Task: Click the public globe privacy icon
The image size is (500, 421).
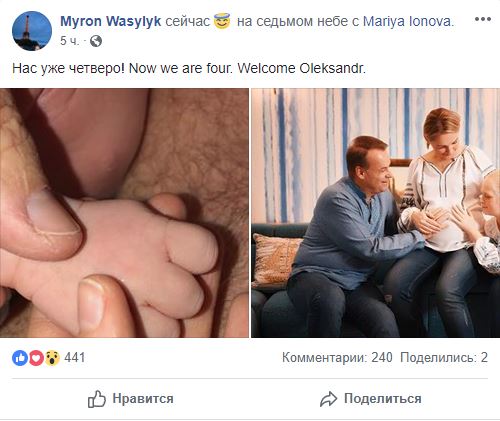Action: coord(96,41)
